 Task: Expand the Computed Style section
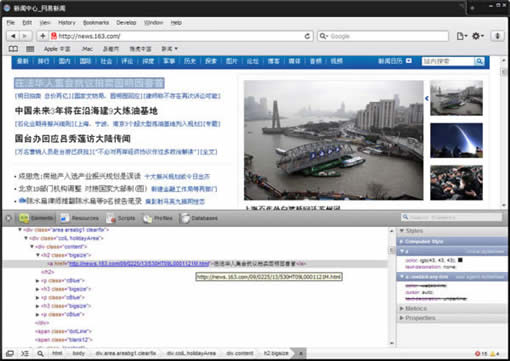(402, 241)
